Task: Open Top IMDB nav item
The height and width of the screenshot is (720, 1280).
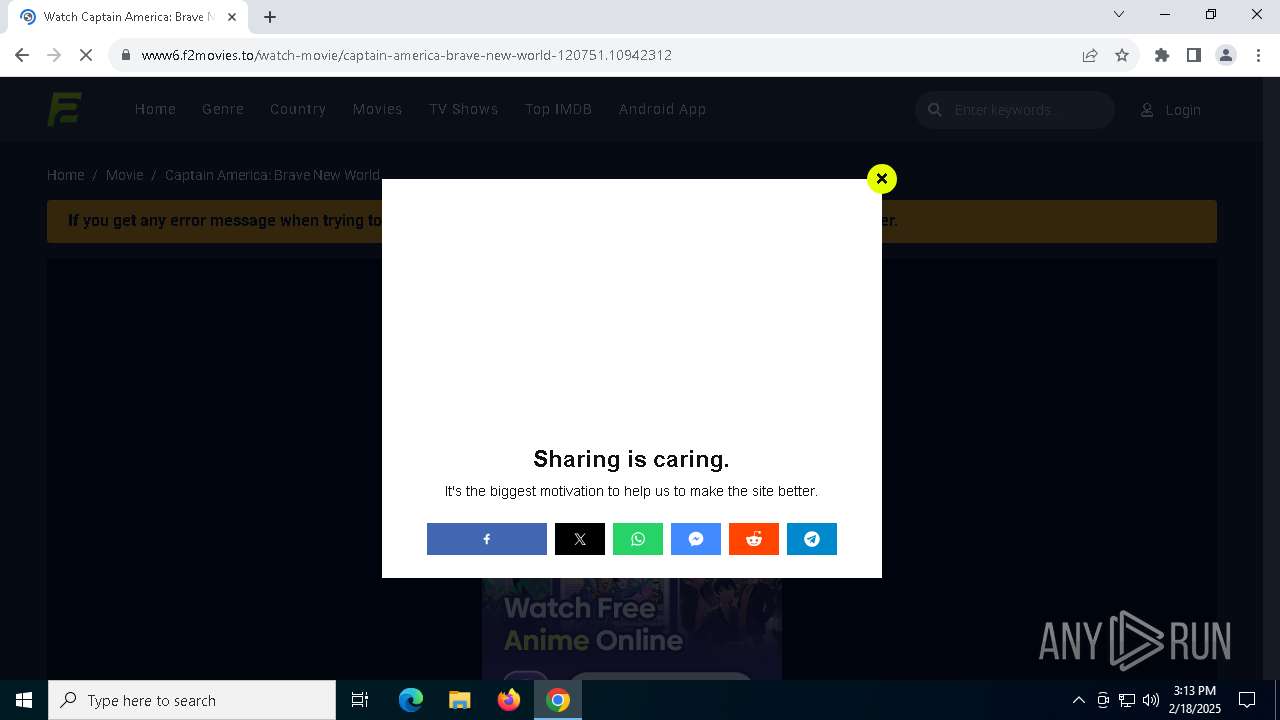Action: (x=558, y=109)
